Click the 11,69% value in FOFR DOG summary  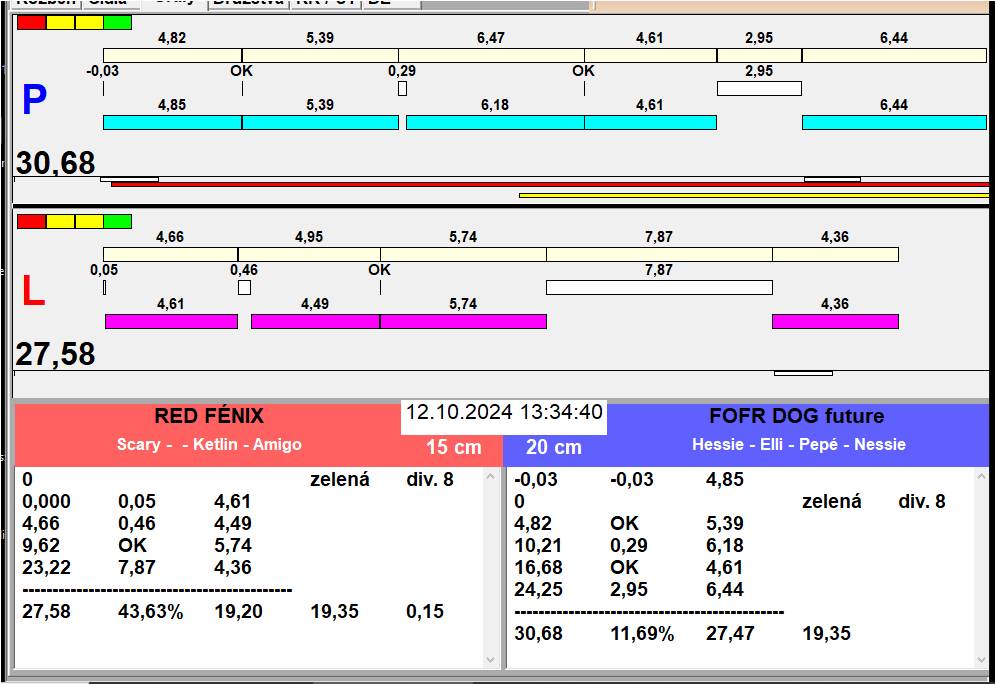(x=642, y=633)
